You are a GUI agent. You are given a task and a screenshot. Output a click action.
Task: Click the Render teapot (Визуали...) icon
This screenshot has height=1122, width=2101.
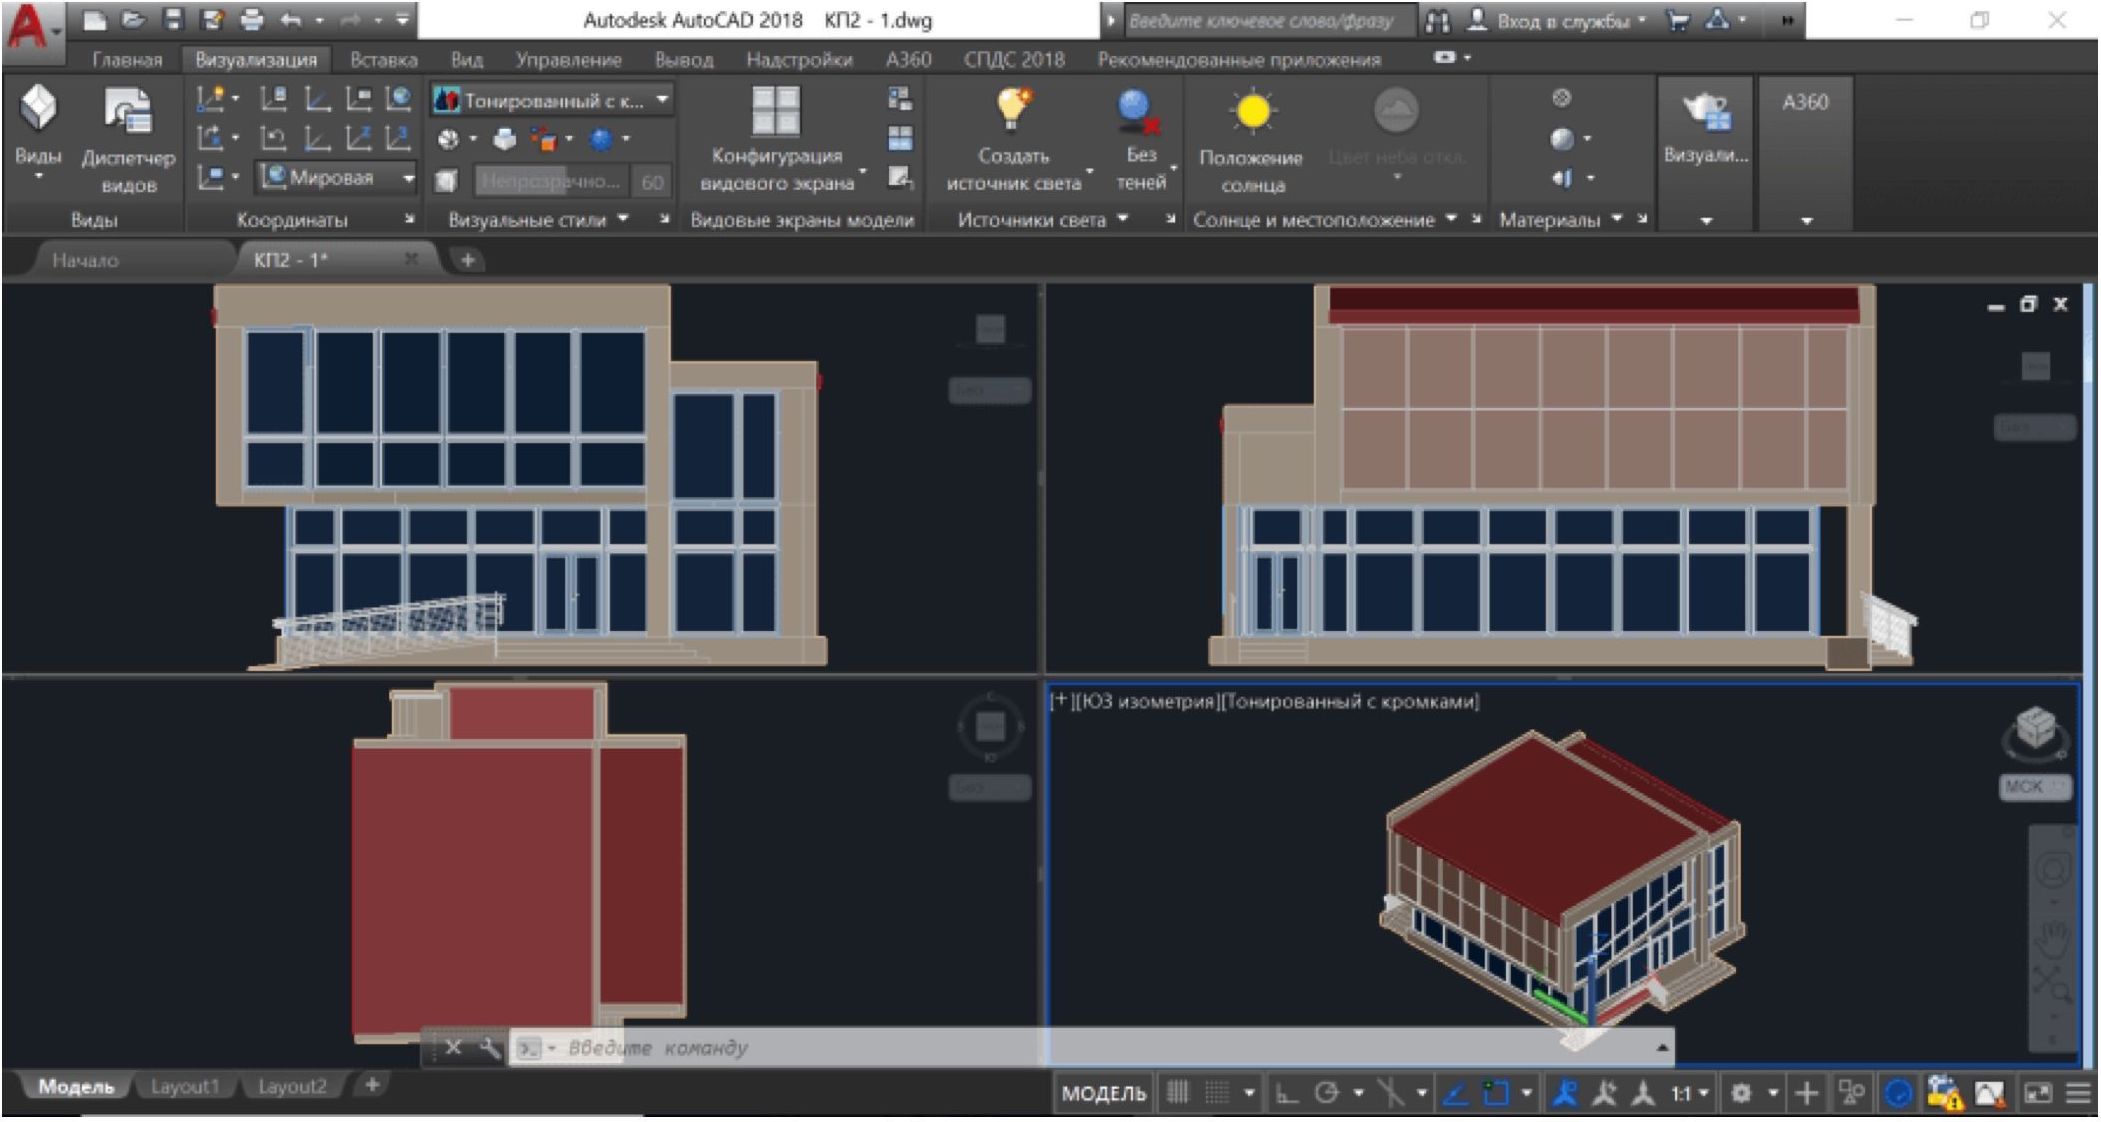point(1705,112)
